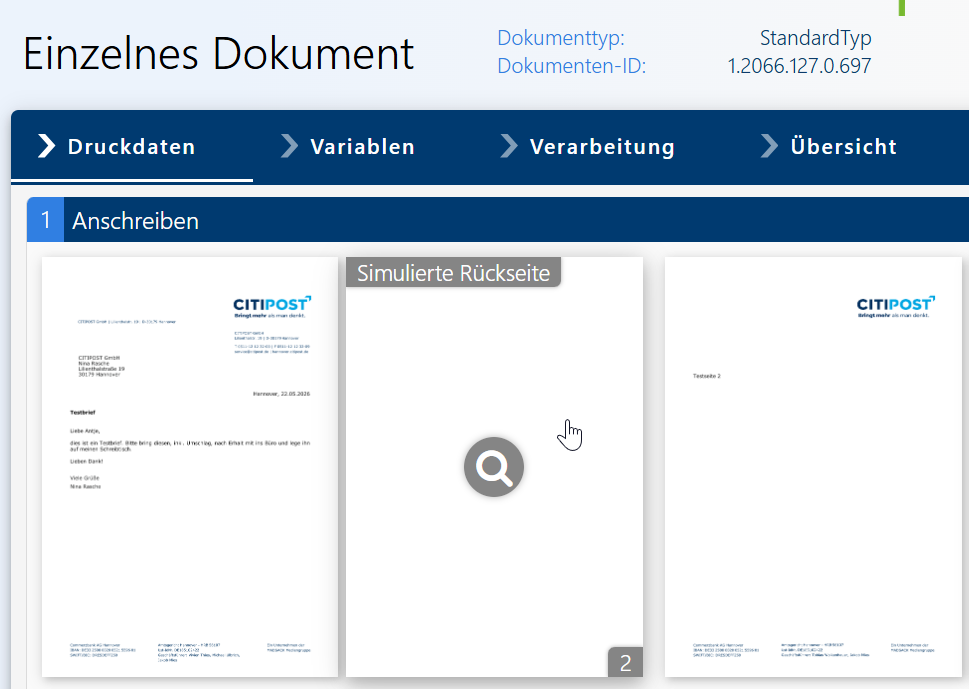Click the Anschreiben section header
This screenshot has width=969, height=689.
coord(497,220)
